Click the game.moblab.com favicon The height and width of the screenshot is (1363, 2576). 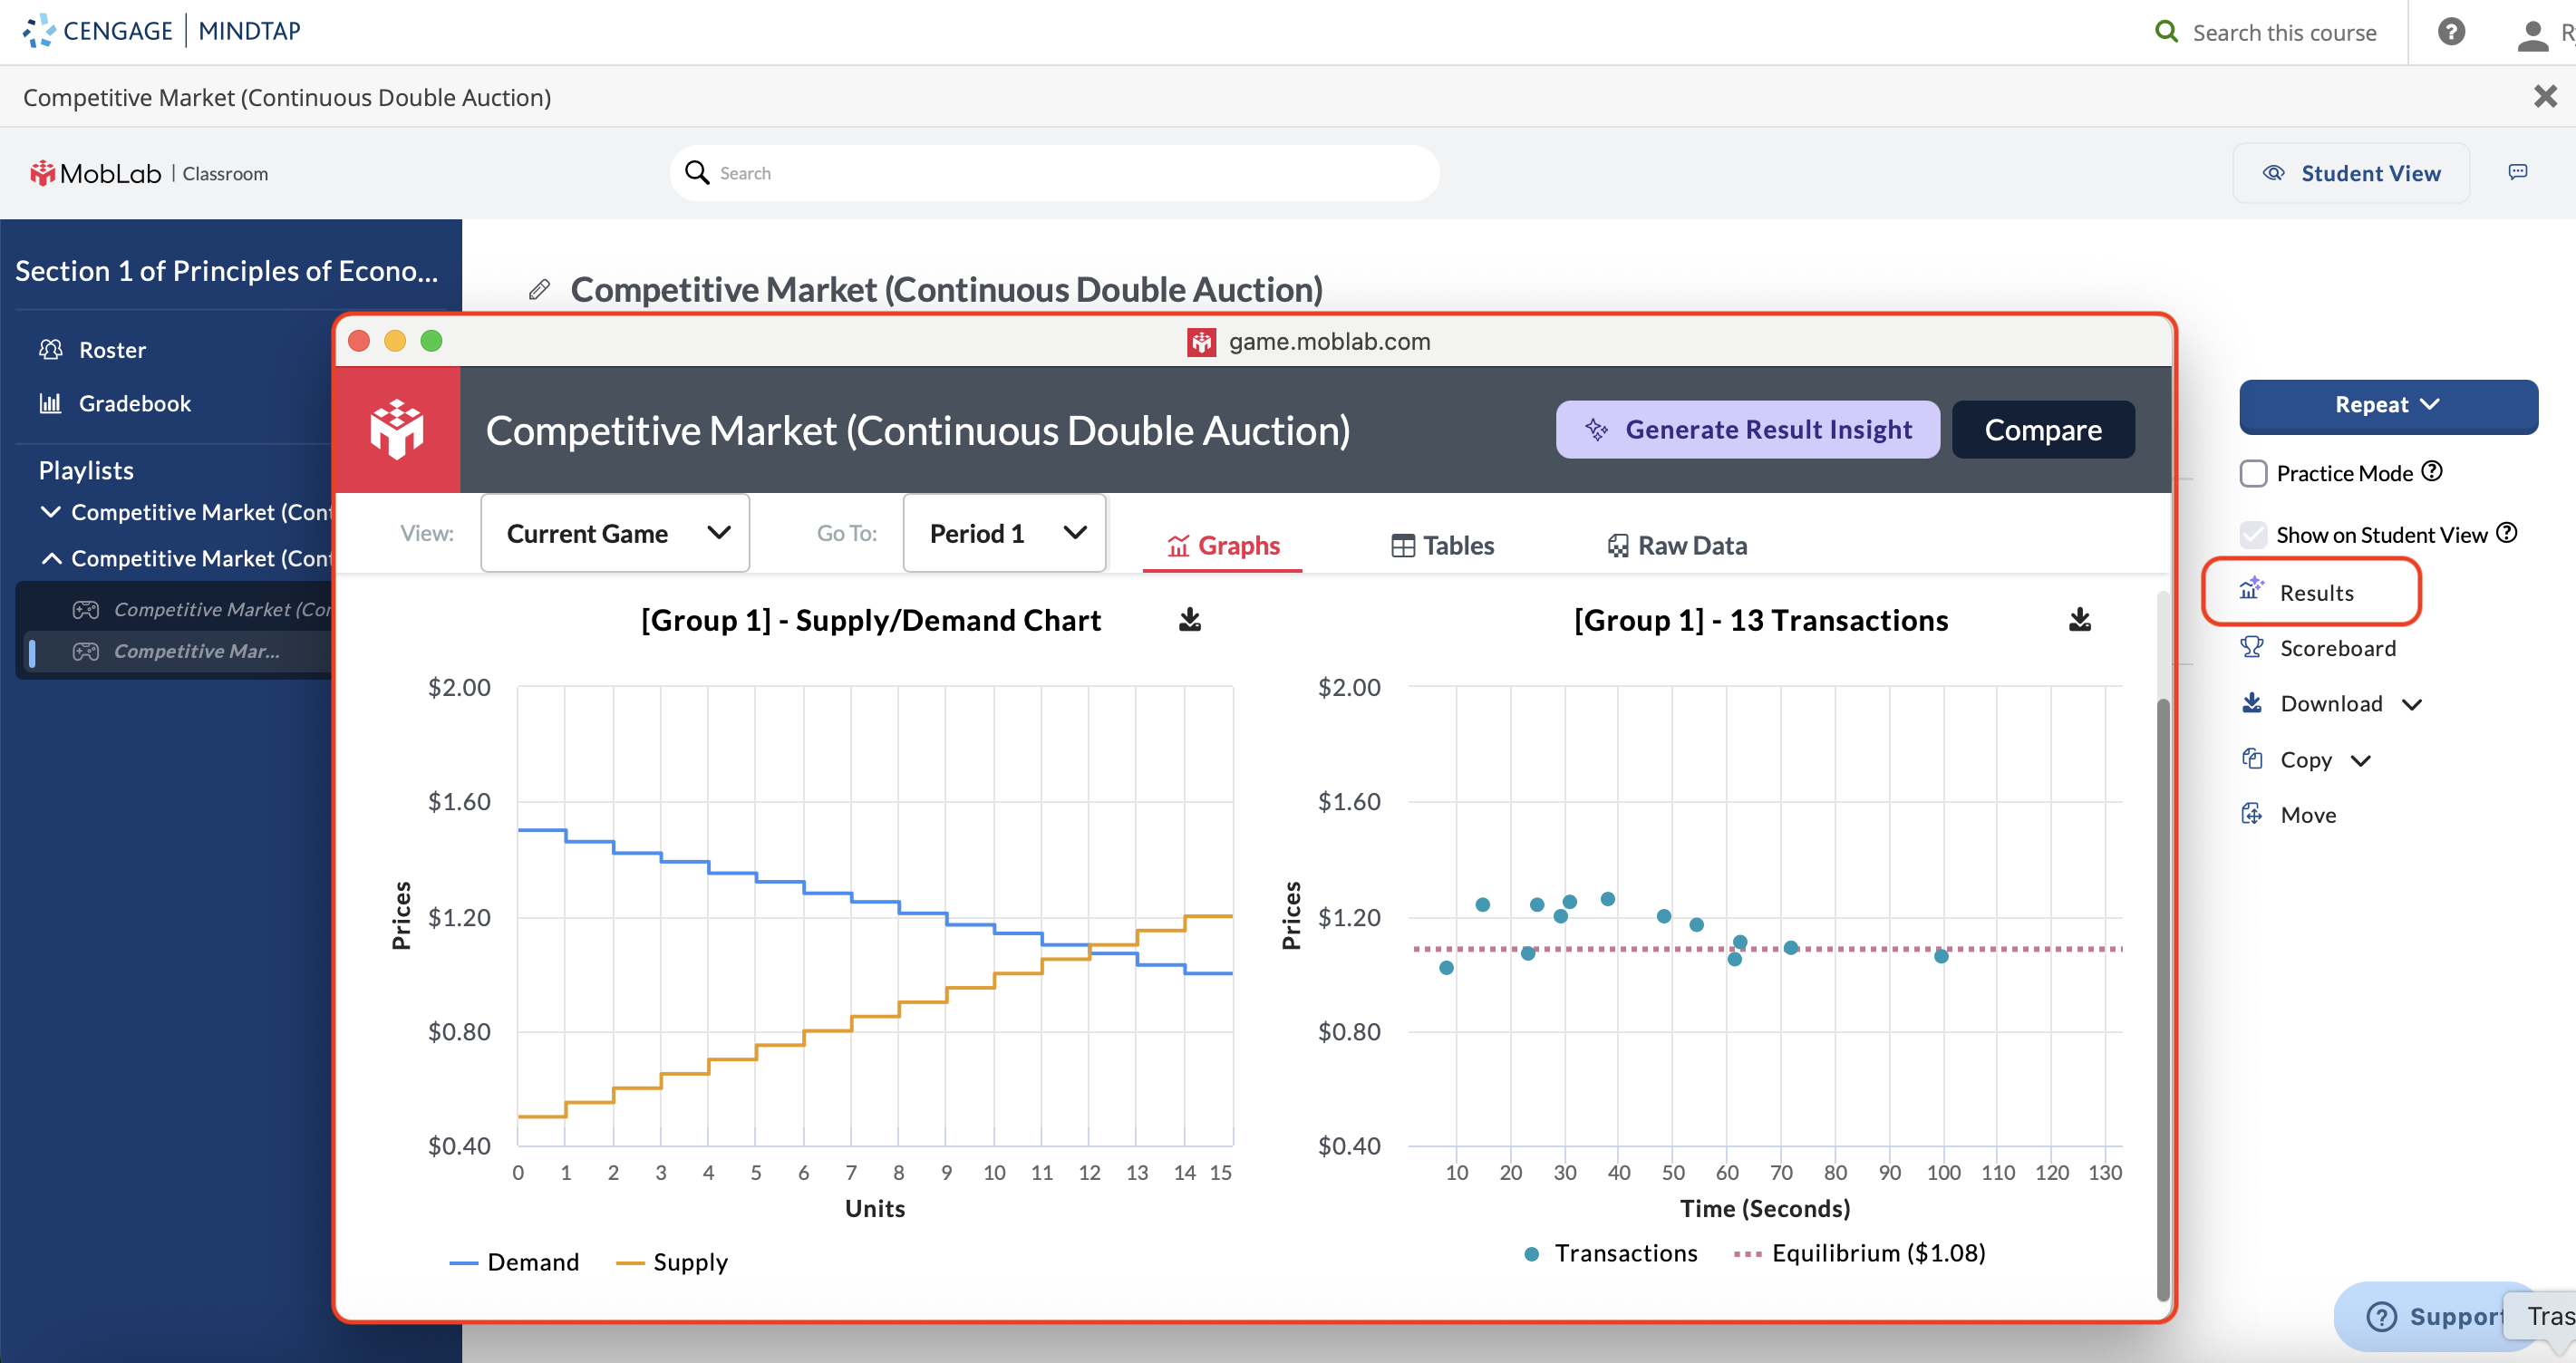pos(1201,342)
